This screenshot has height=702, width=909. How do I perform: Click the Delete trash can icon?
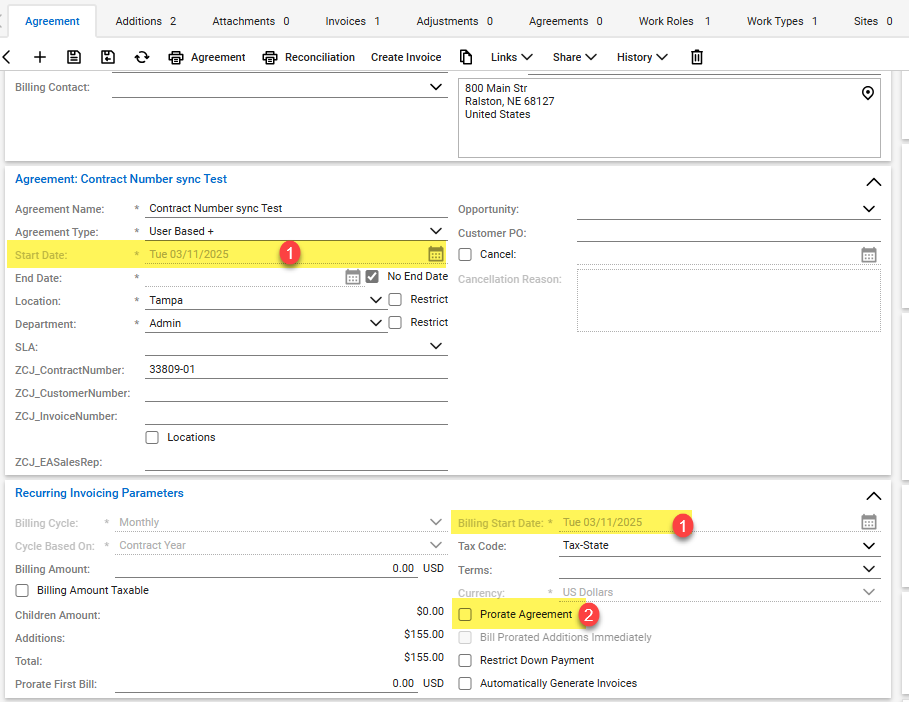pyautogui.click(x=697, y=57)
